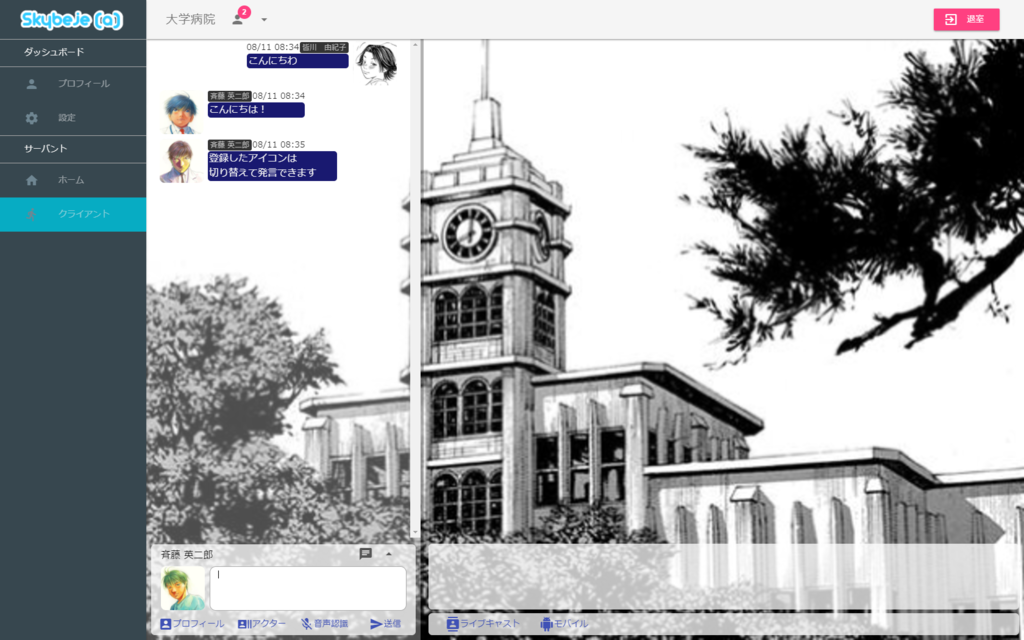Open モバイル option
Viewport: 1024px width, 640px height.
point(564,624)
